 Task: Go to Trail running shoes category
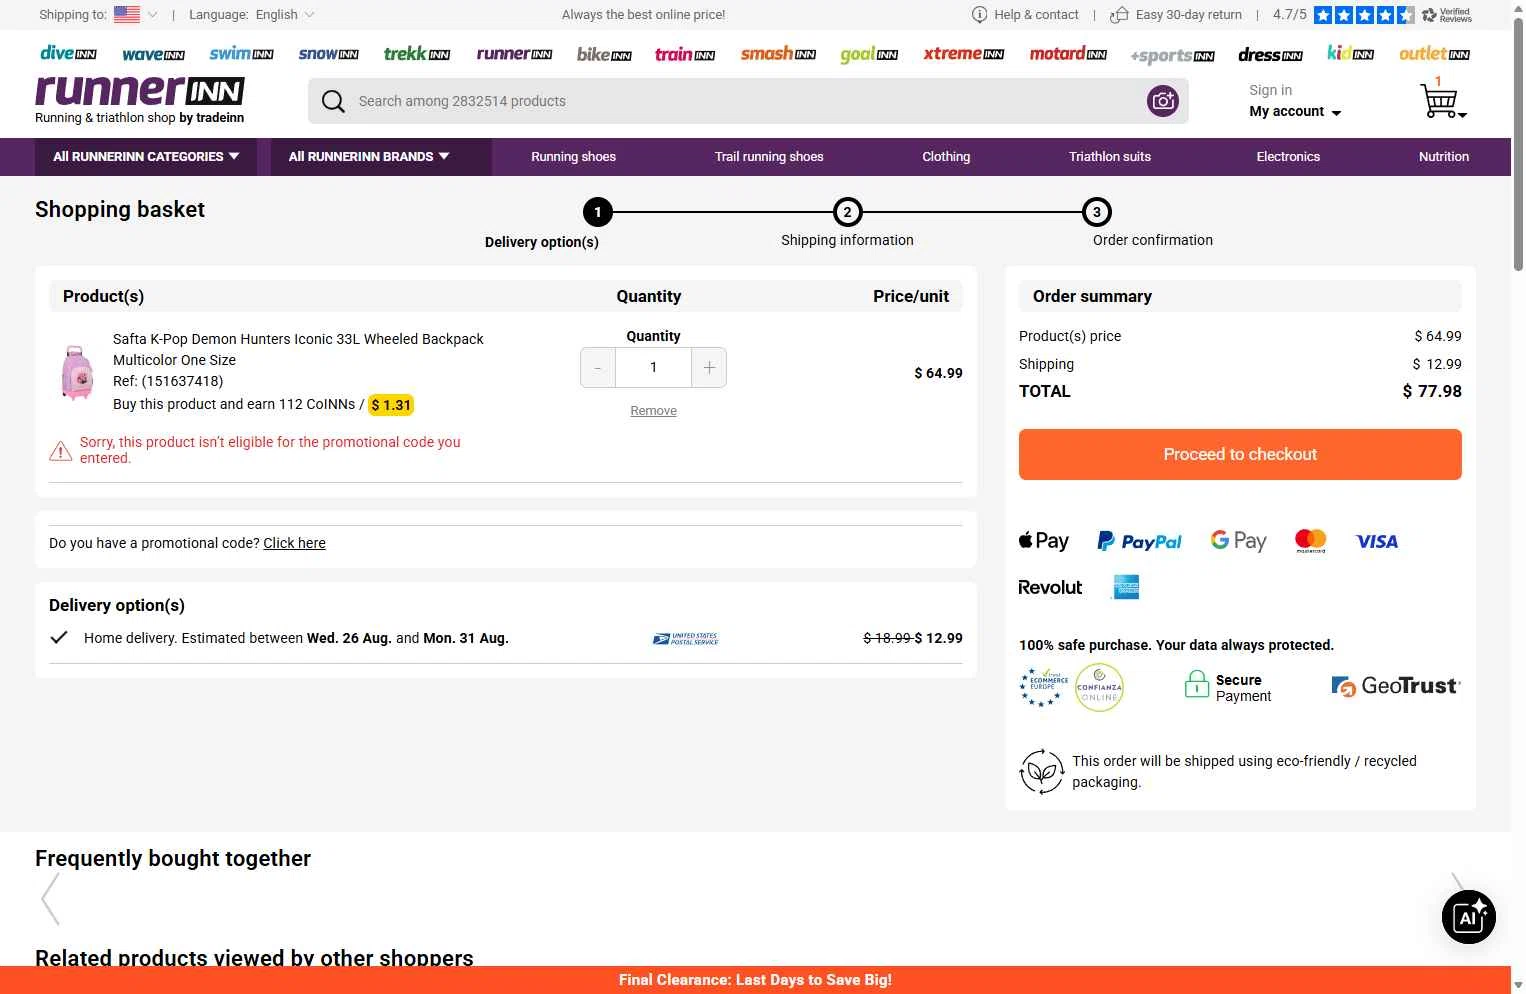tap(769, 157)
